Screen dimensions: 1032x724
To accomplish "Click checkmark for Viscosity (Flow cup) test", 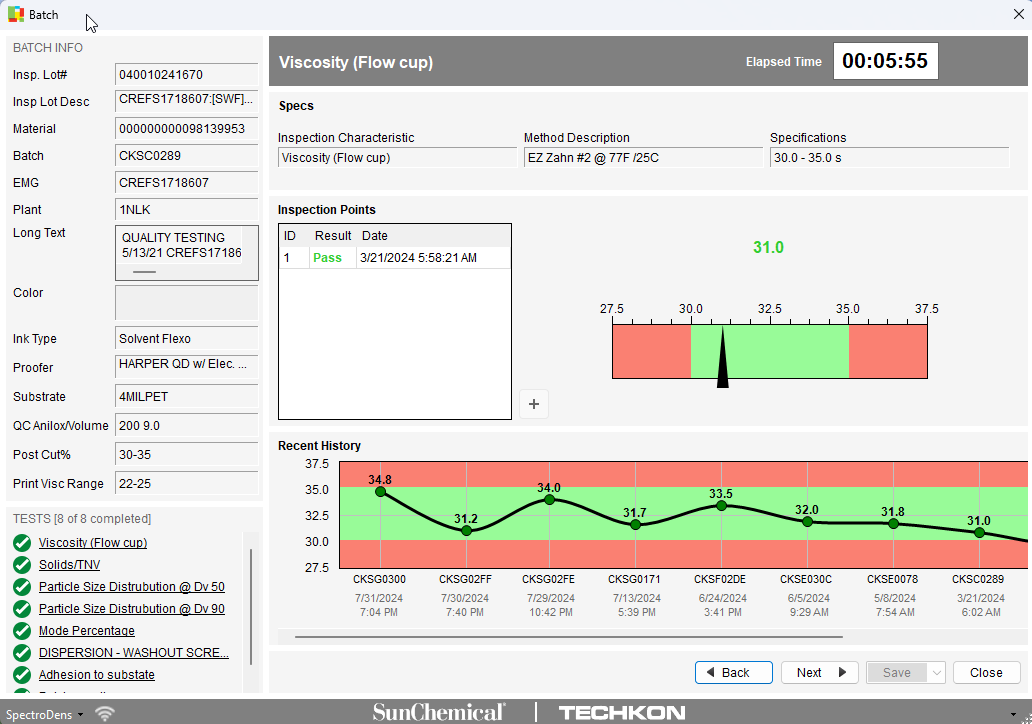I will point(22,543).
